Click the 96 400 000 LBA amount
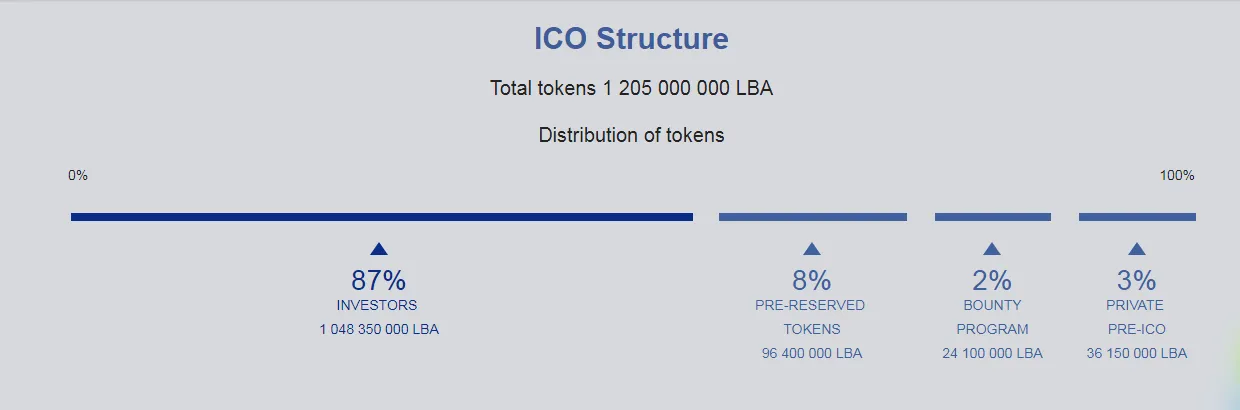The width and height of the screenshot is (1240, 410). click(x=811, y=353)
